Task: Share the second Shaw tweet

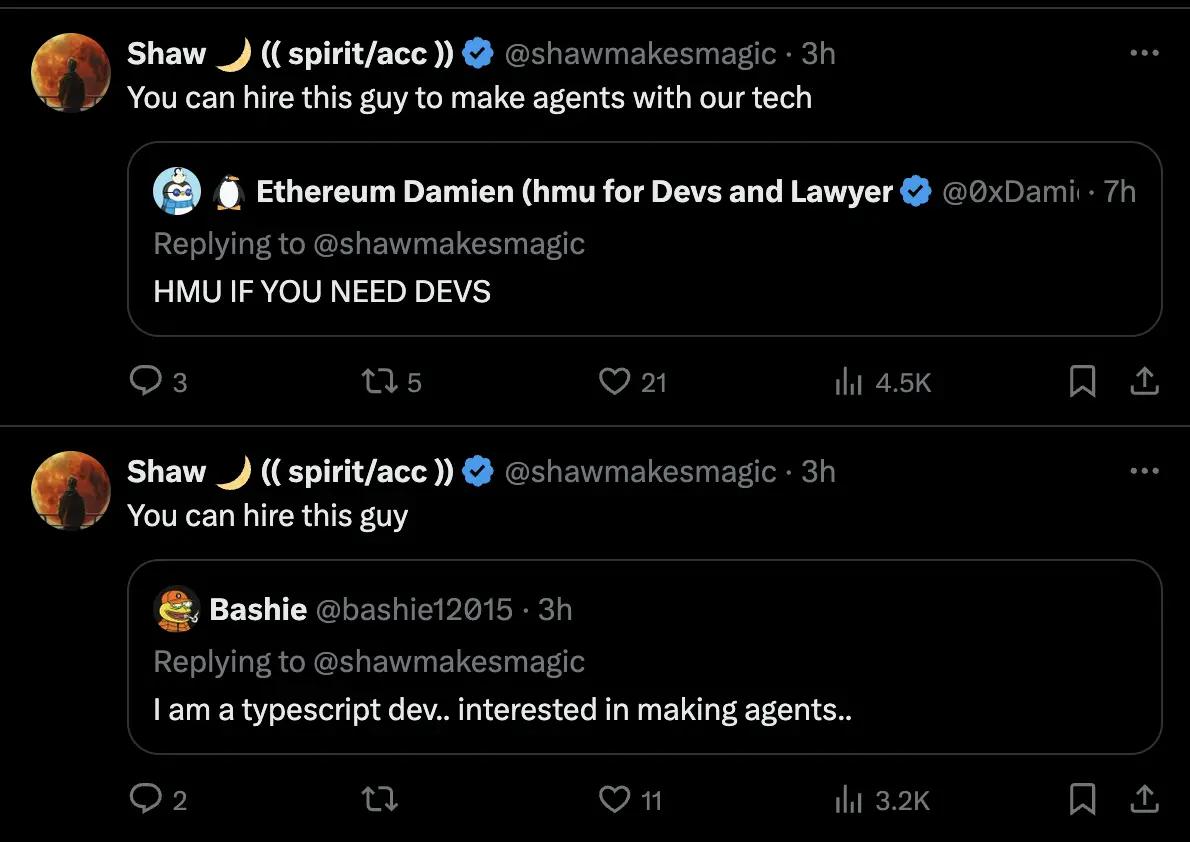Action: coord(1144,799)
